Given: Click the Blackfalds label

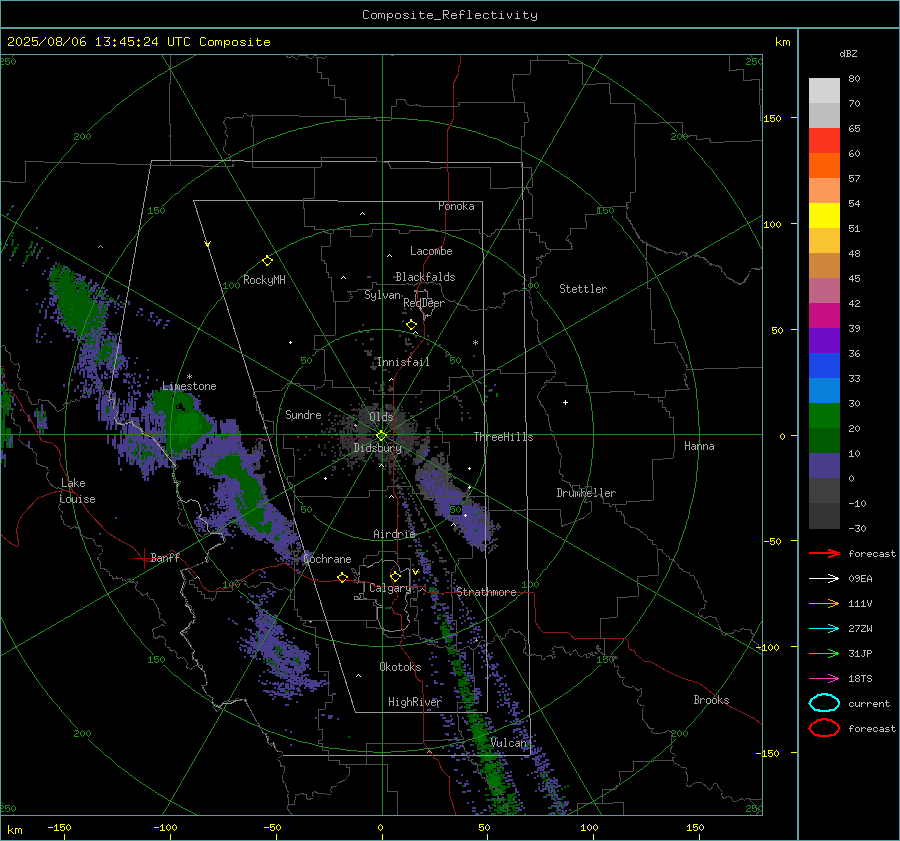Looking at the screenshot, I should point(425,277).
